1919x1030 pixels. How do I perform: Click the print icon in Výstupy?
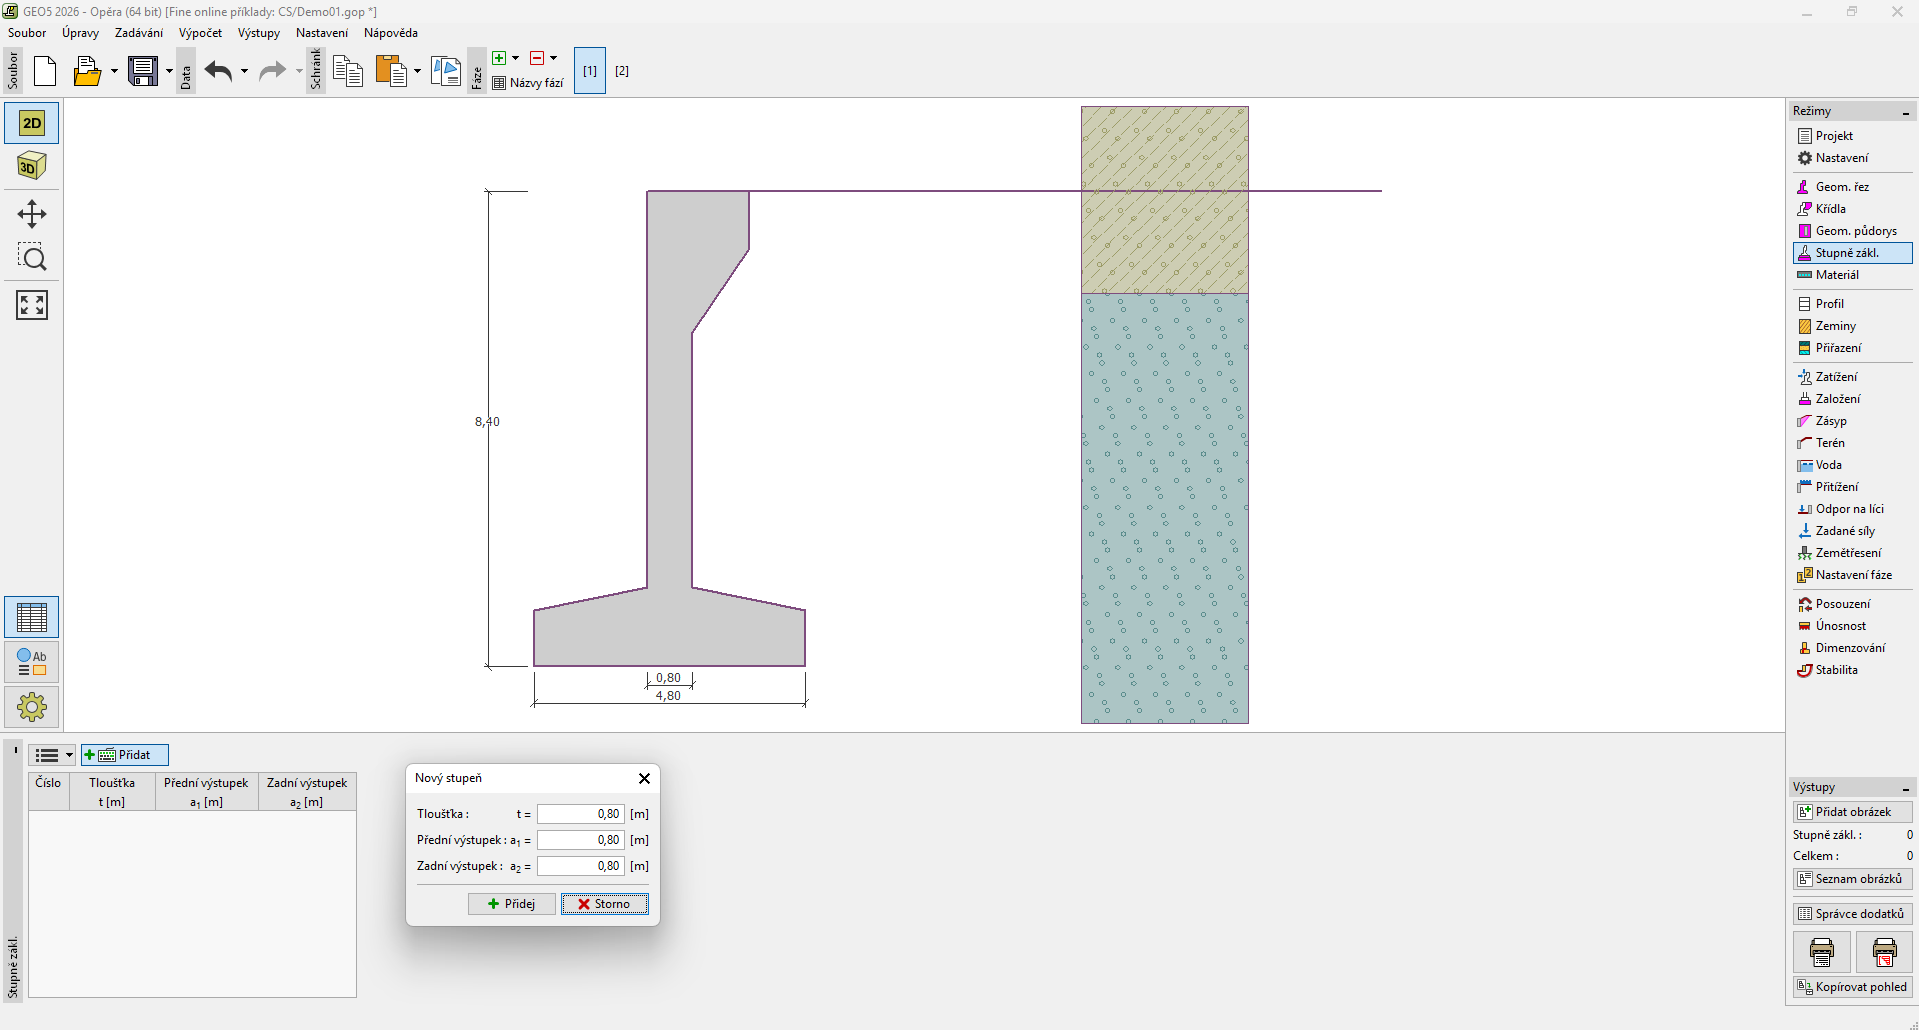1821,952
